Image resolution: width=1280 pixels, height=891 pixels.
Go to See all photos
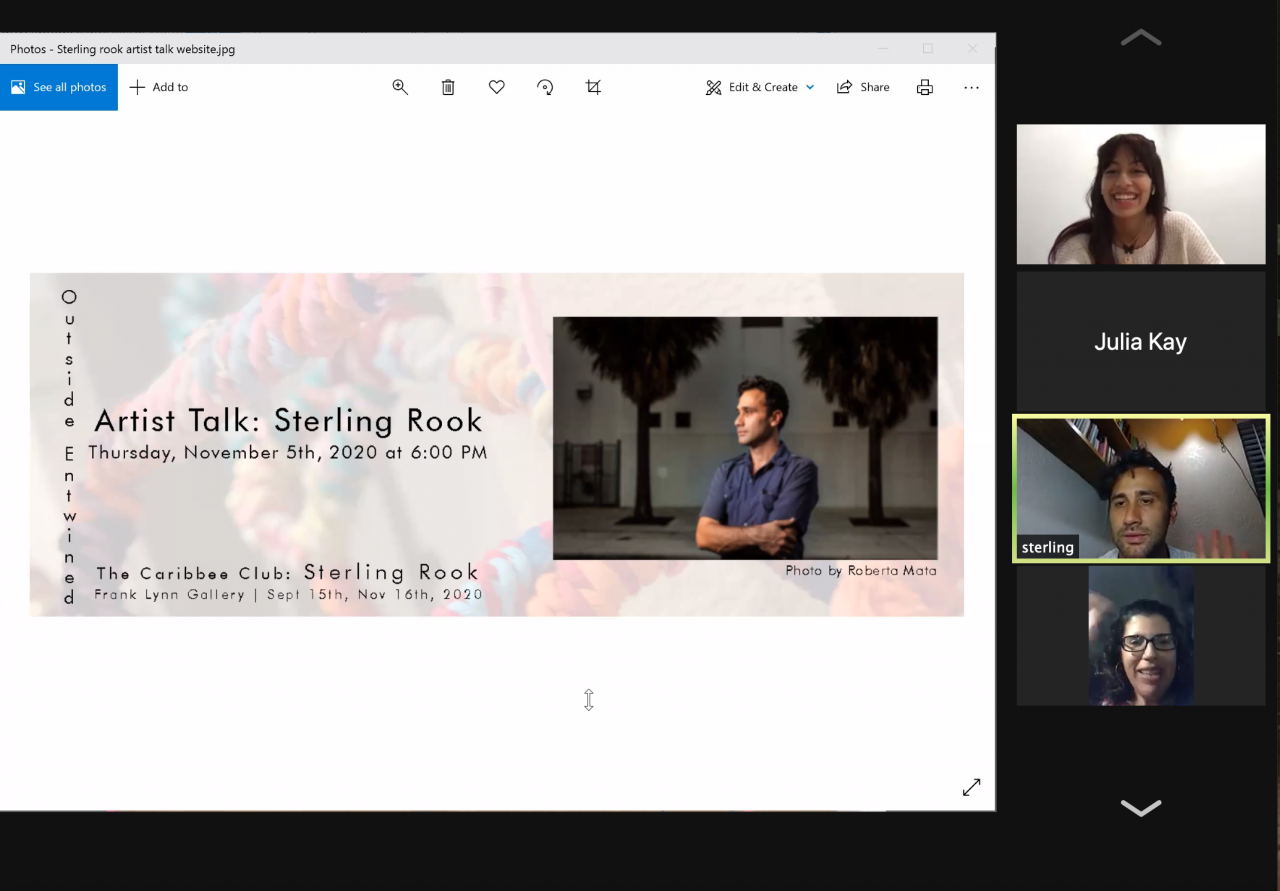point(59,87)
